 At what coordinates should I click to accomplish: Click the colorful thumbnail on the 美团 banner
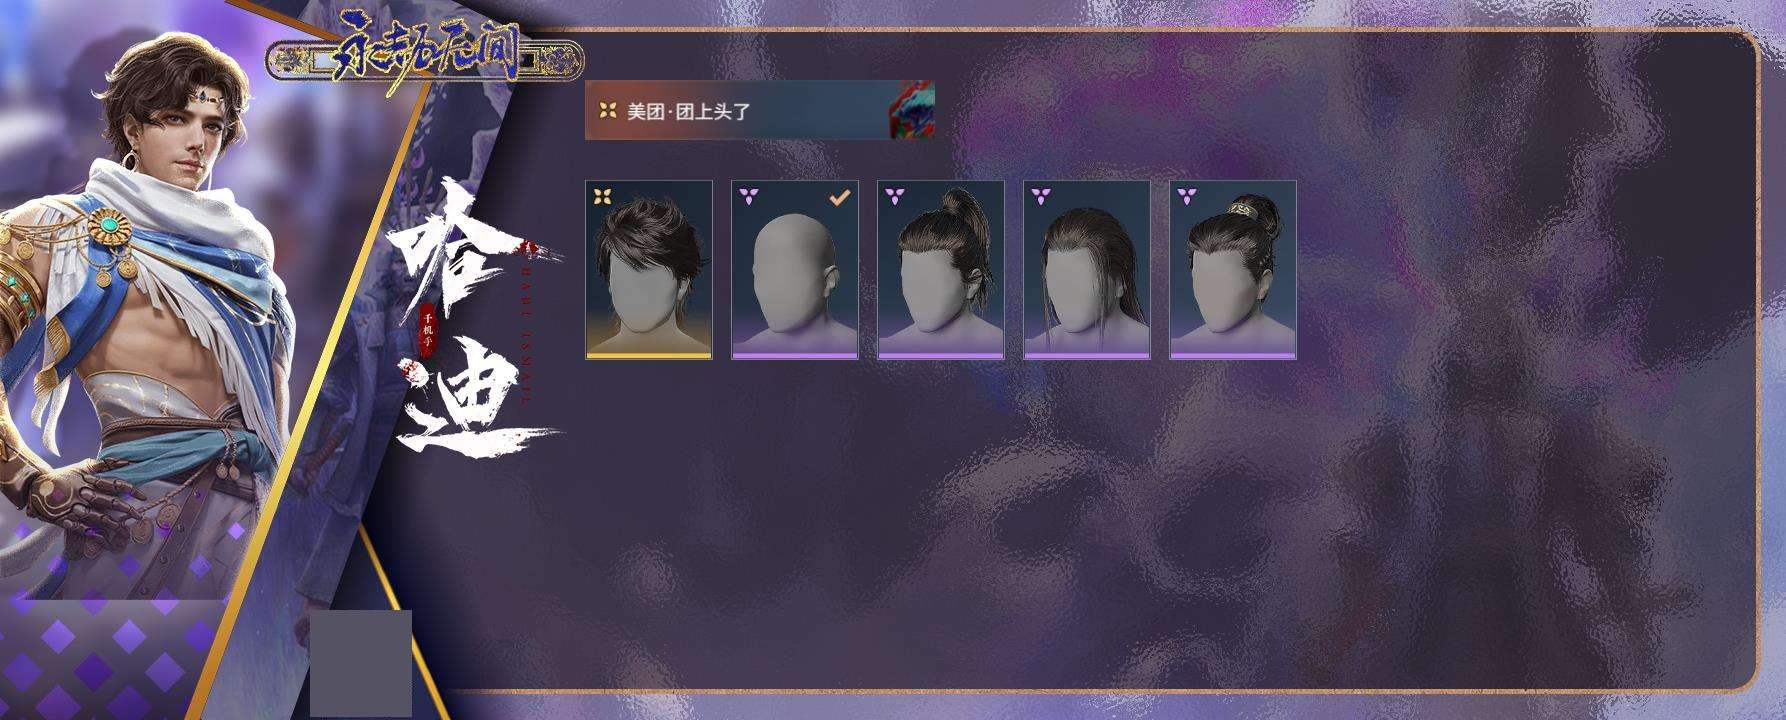click(910, 111)
